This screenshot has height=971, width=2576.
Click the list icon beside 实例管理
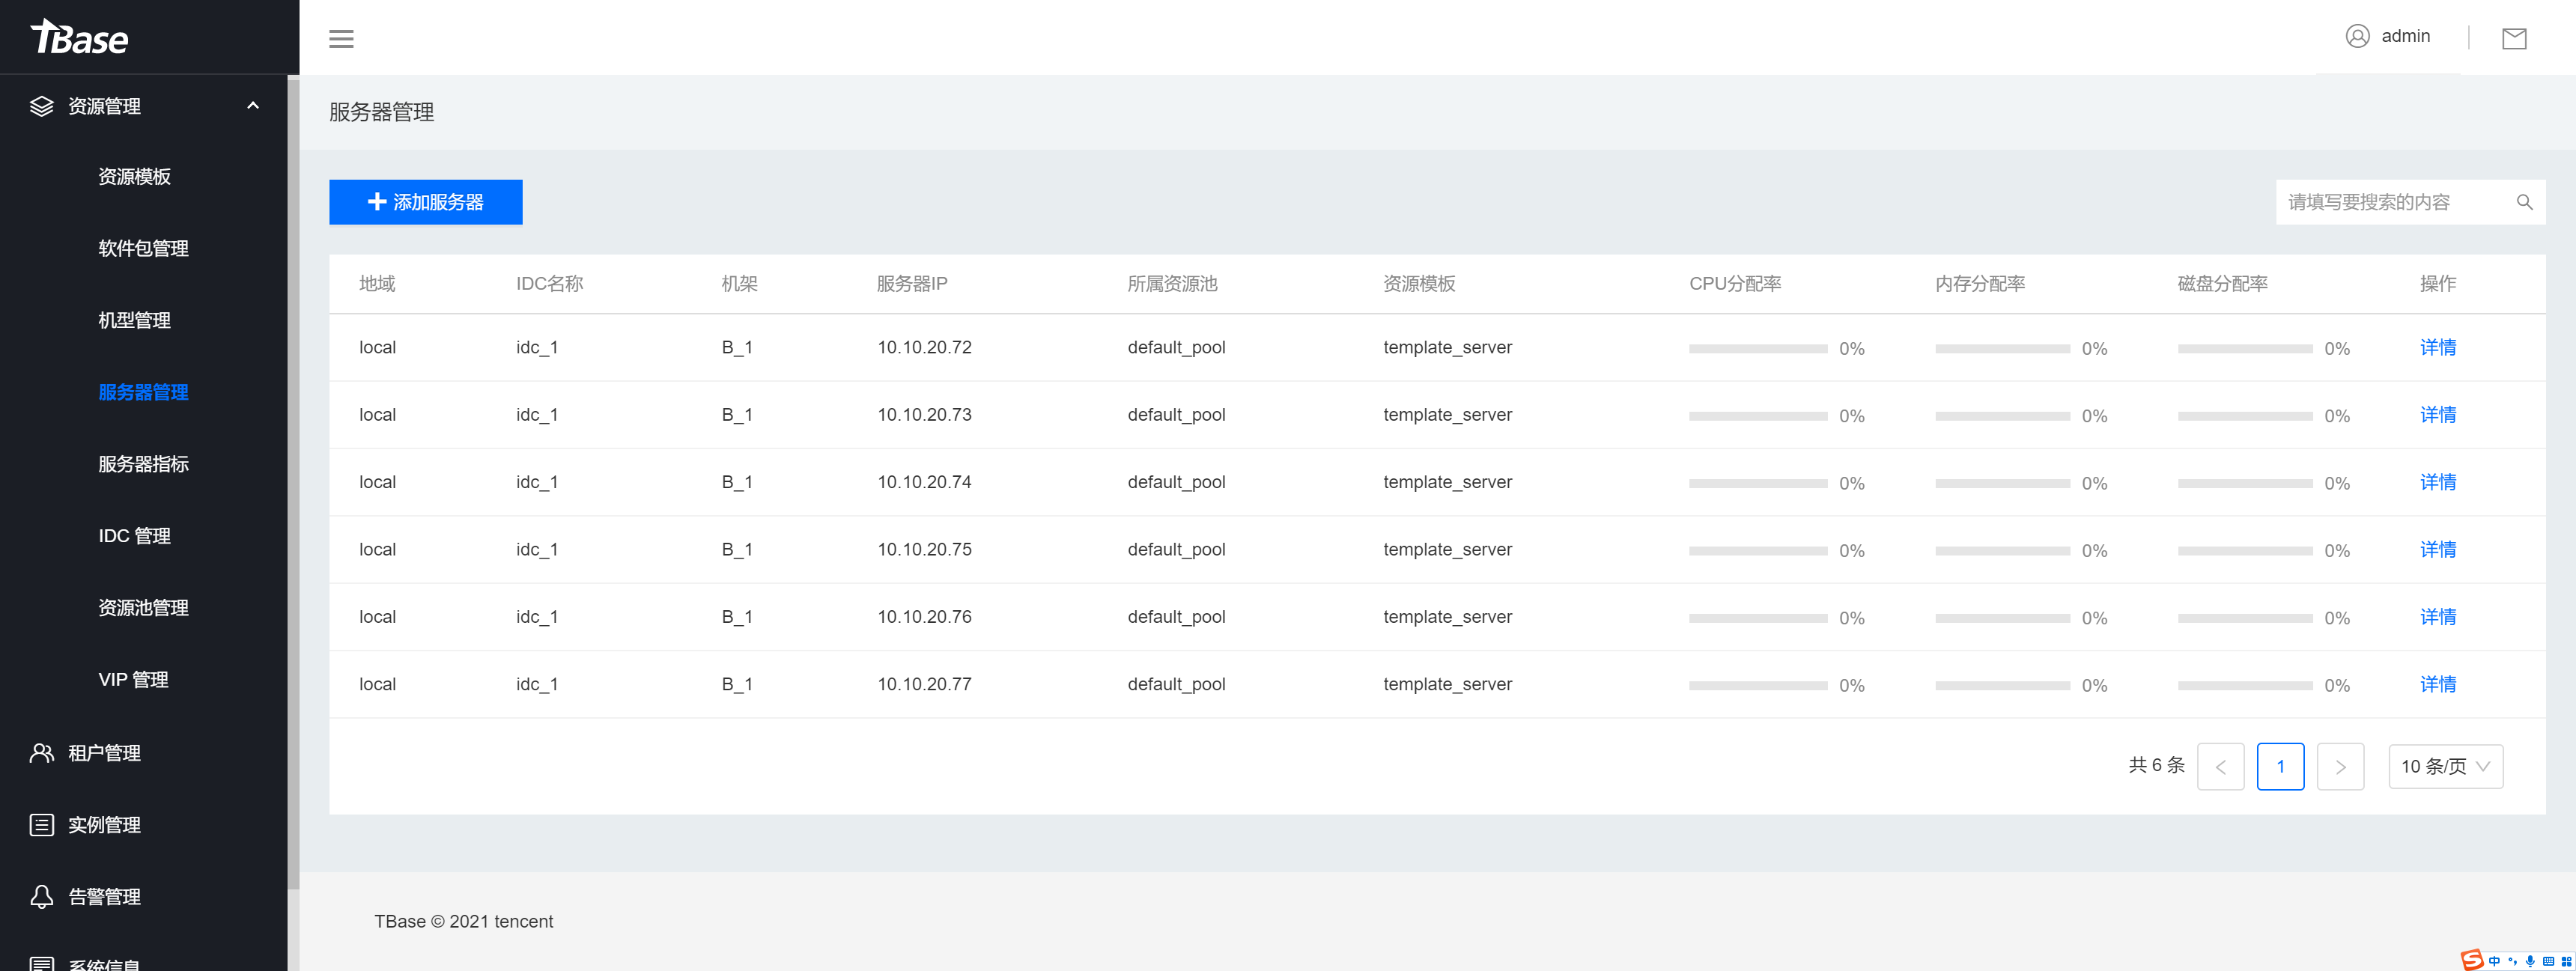coord(41,824)
